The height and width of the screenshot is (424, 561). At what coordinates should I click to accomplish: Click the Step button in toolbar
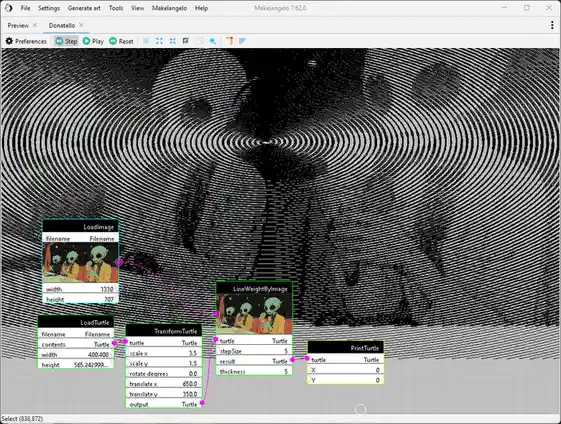coord(66,41)
